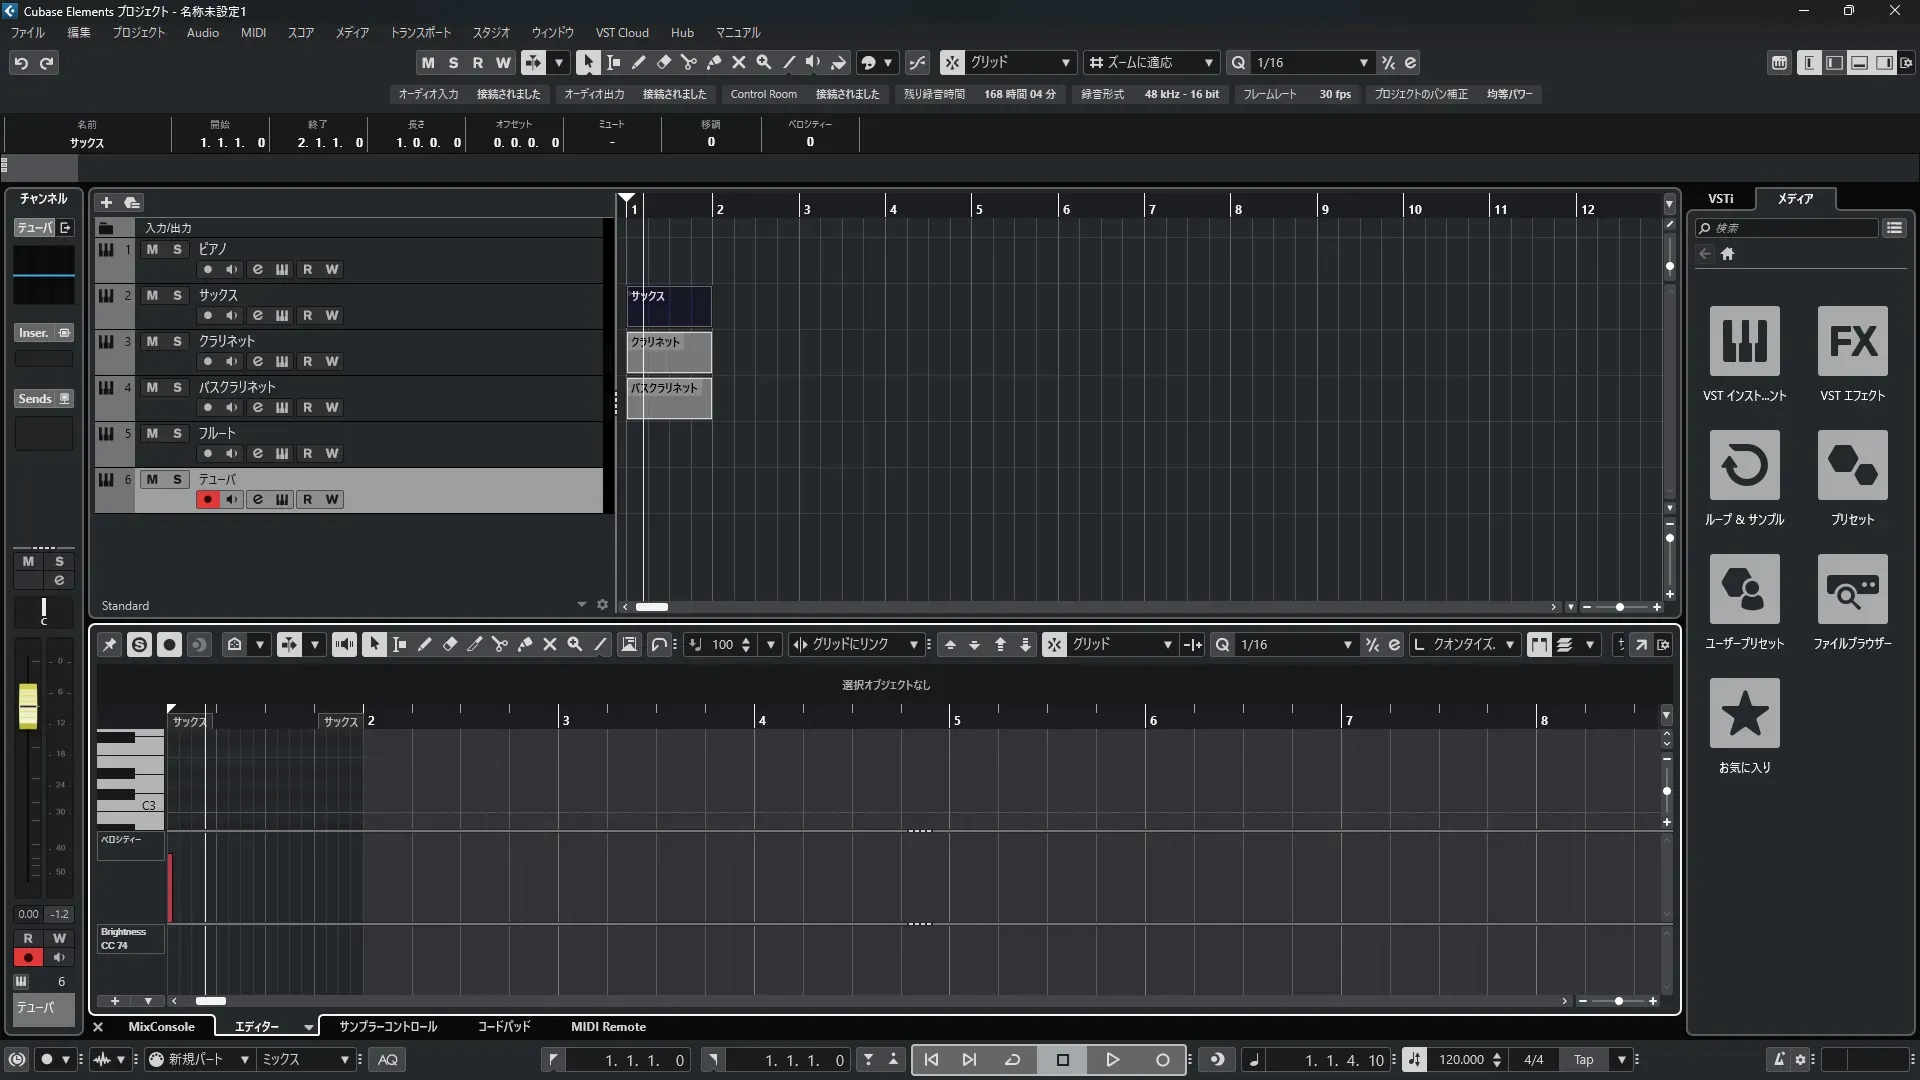Mute the ピアノ track
Viewport: 1920px width, 1080px height.
tap(152, 249)
